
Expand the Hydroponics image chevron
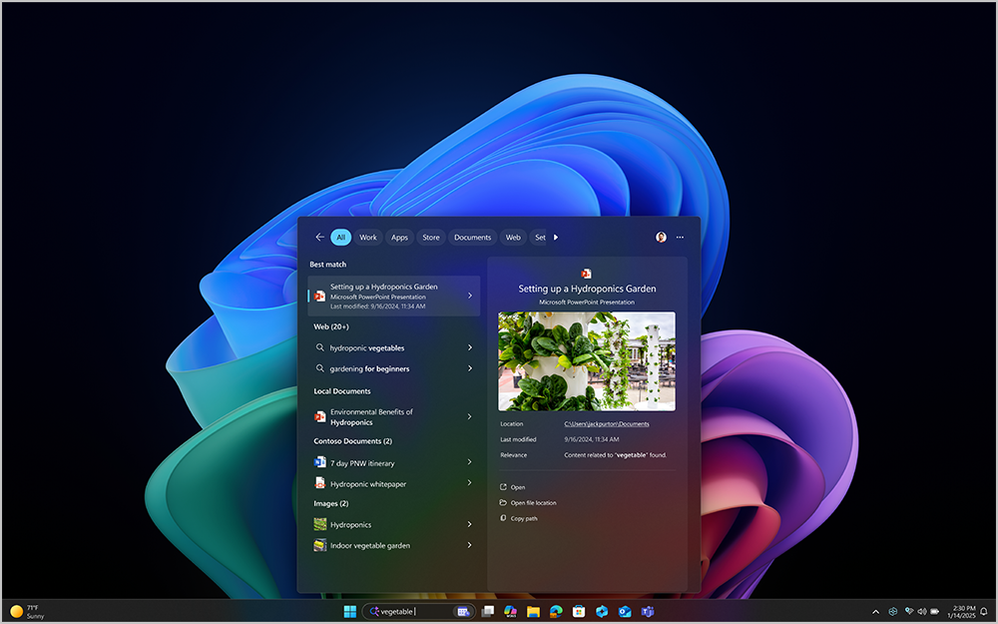tap(470, 524)
